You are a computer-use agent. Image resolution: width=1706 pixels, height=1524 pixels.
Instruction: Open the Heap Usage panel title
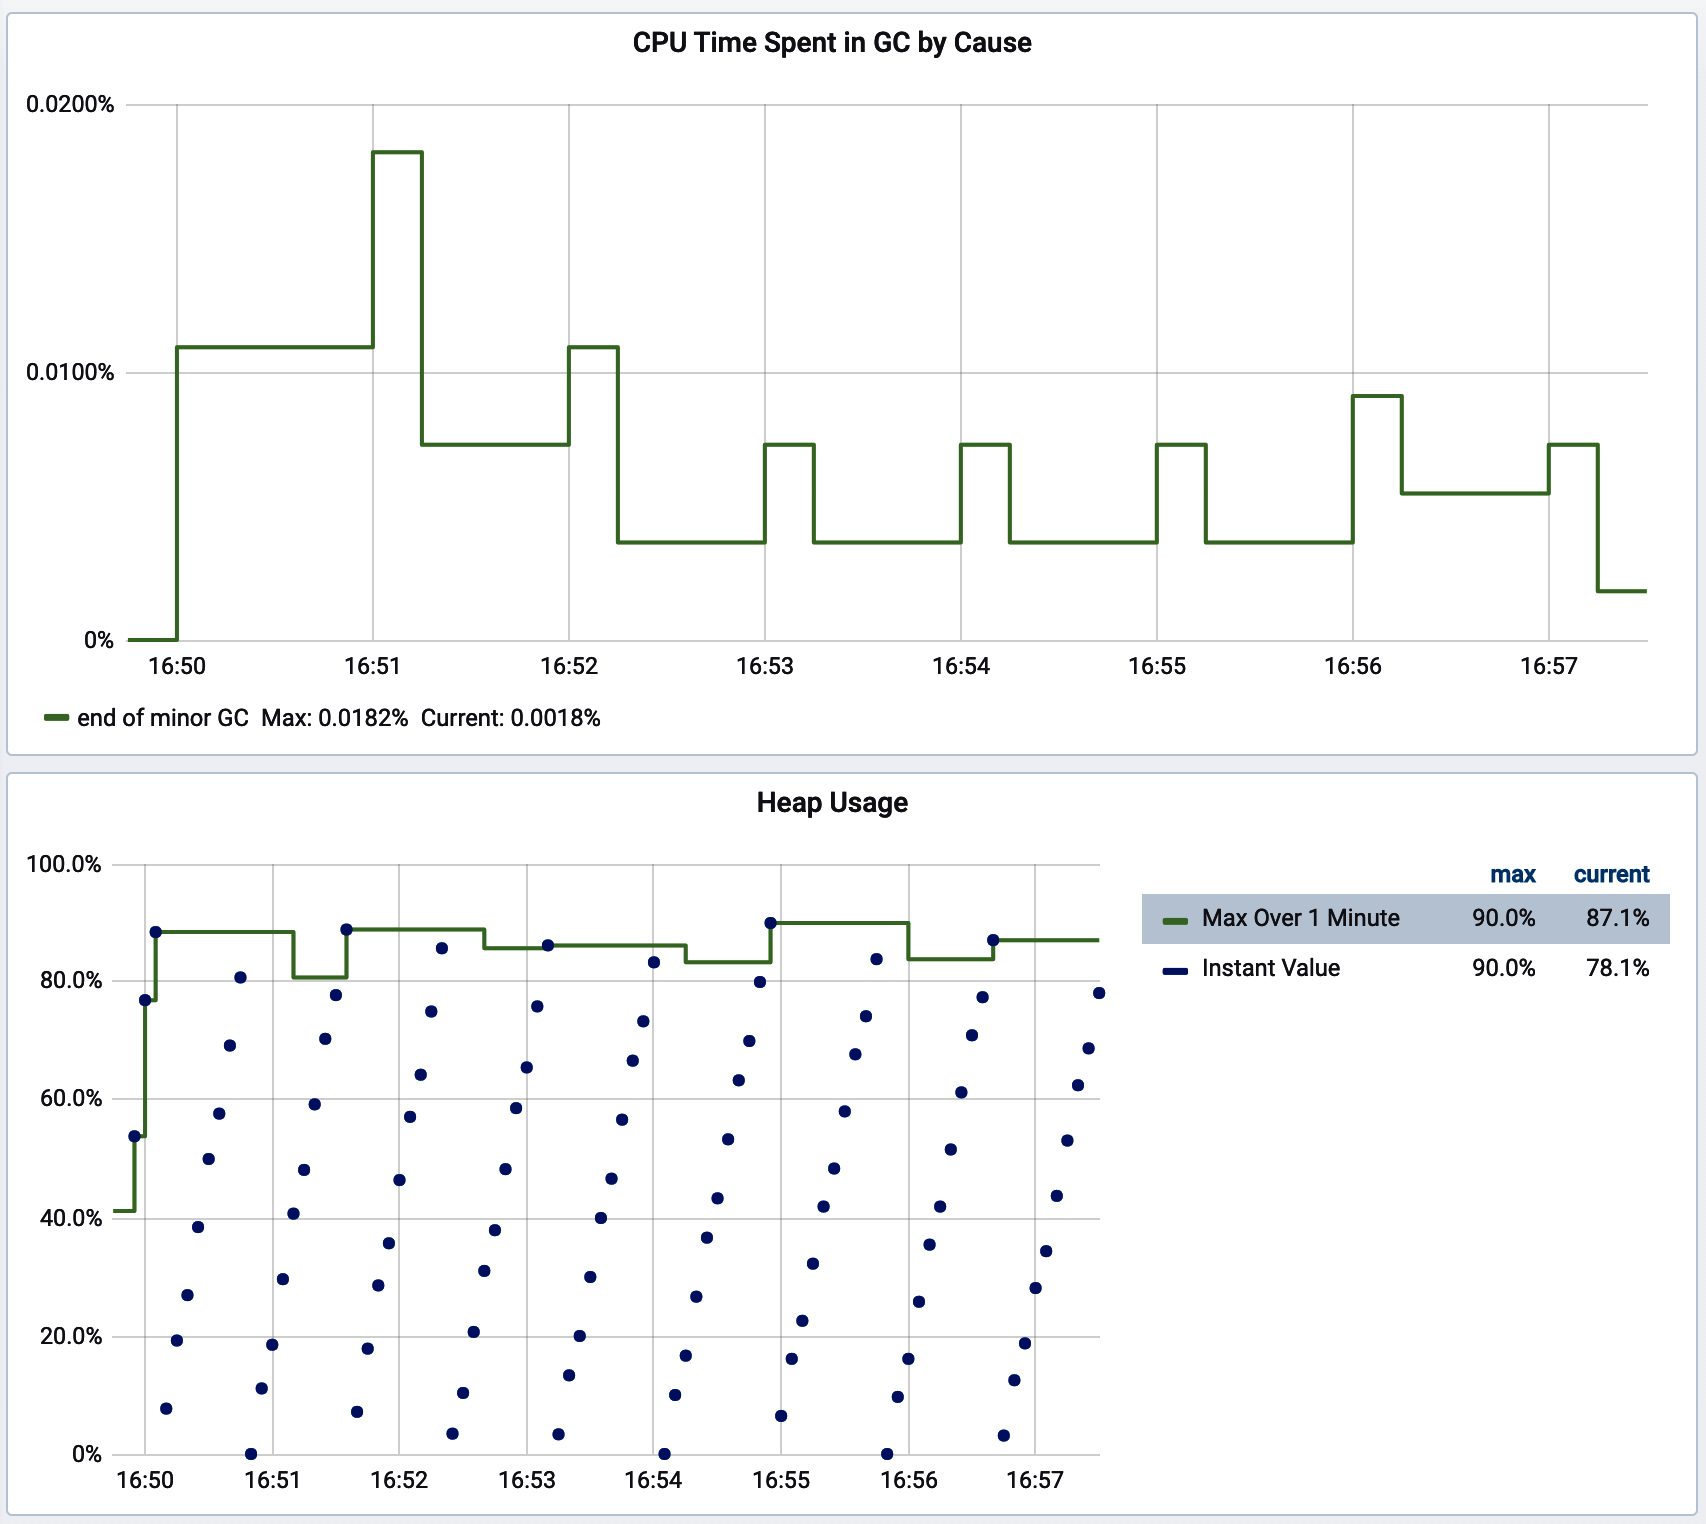point(832,803)
